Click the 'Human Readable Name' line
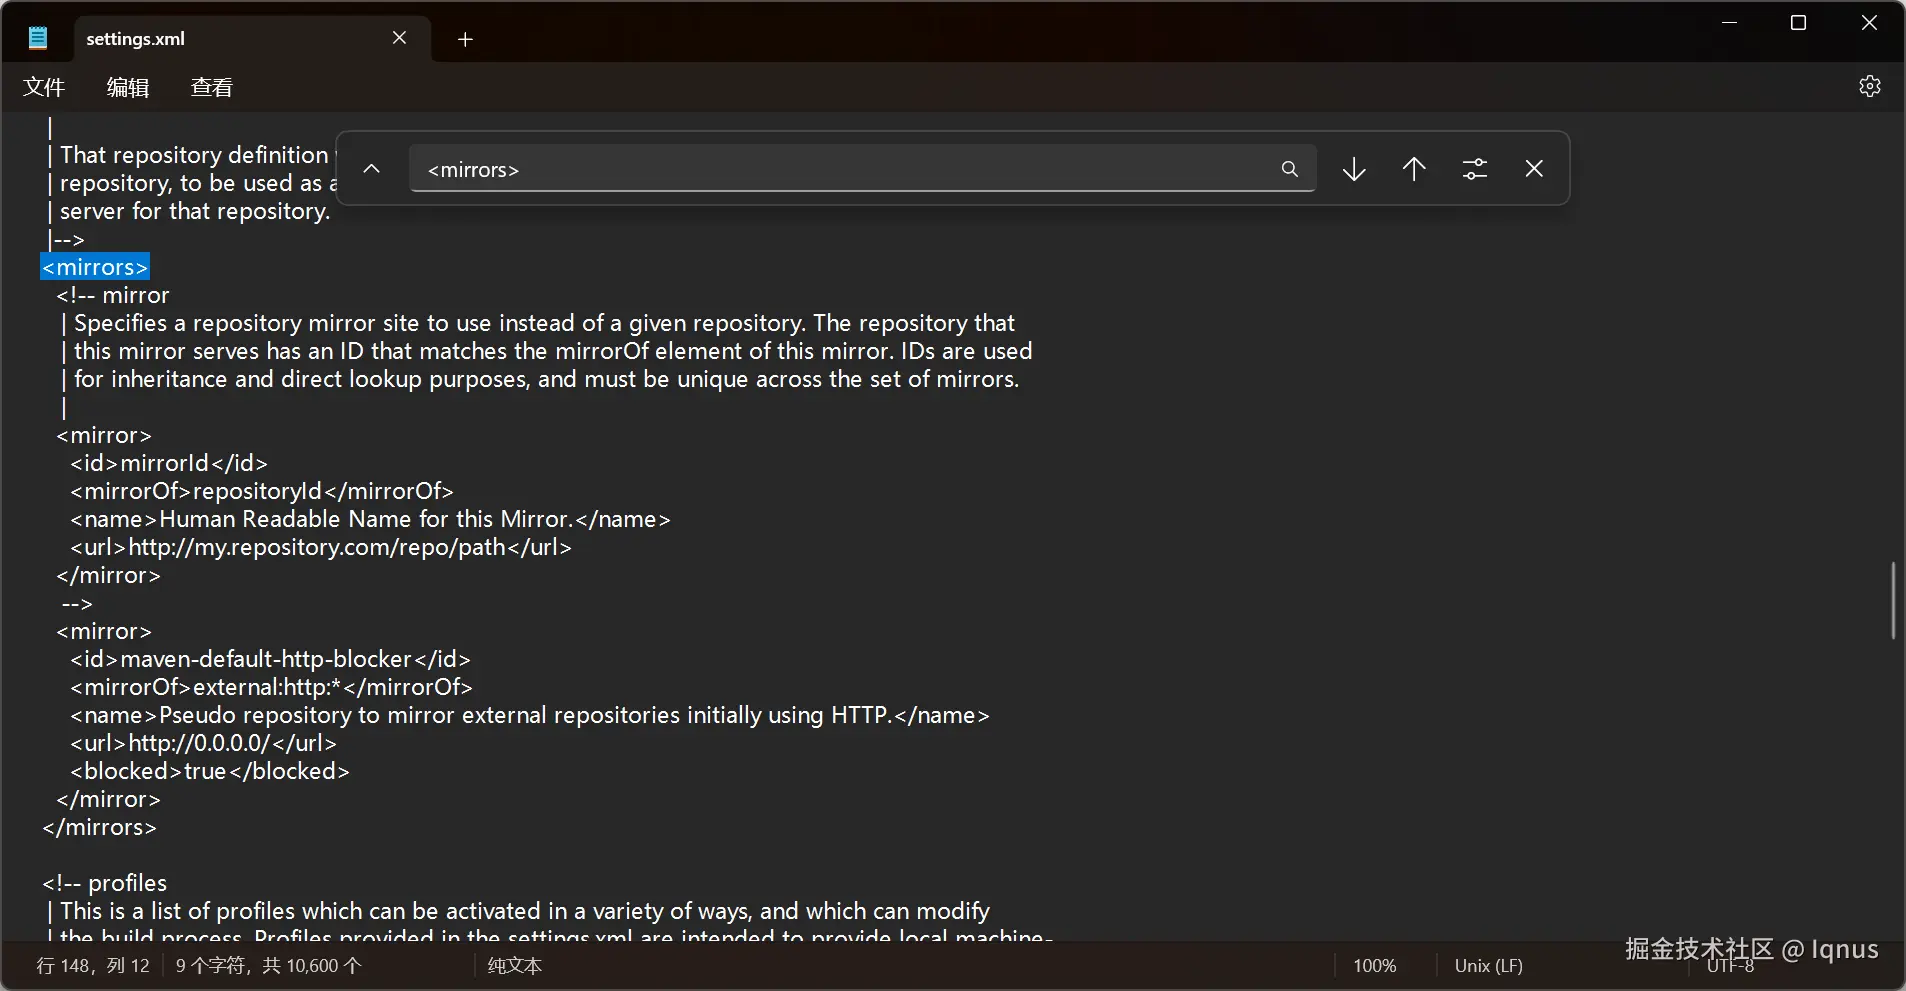The height and width of the screenshot is (991, 1906). (370, 519)
